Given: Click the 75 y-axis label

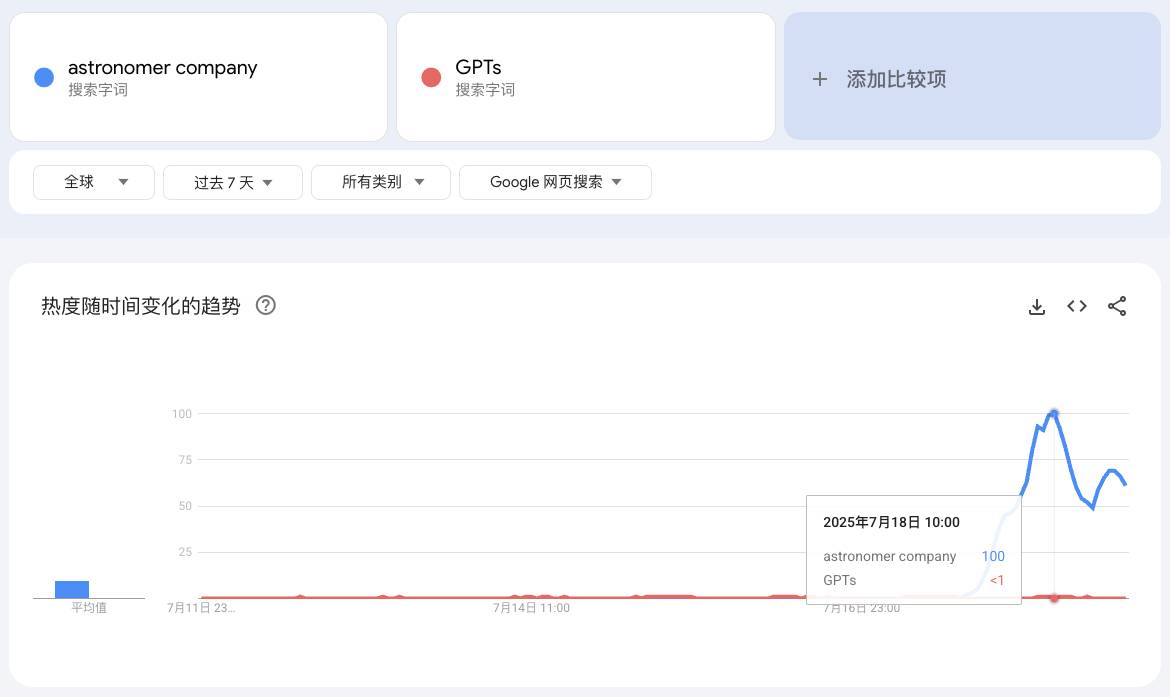Looking at the screenshot, I should pyautogui.click(x=185, y=460).
